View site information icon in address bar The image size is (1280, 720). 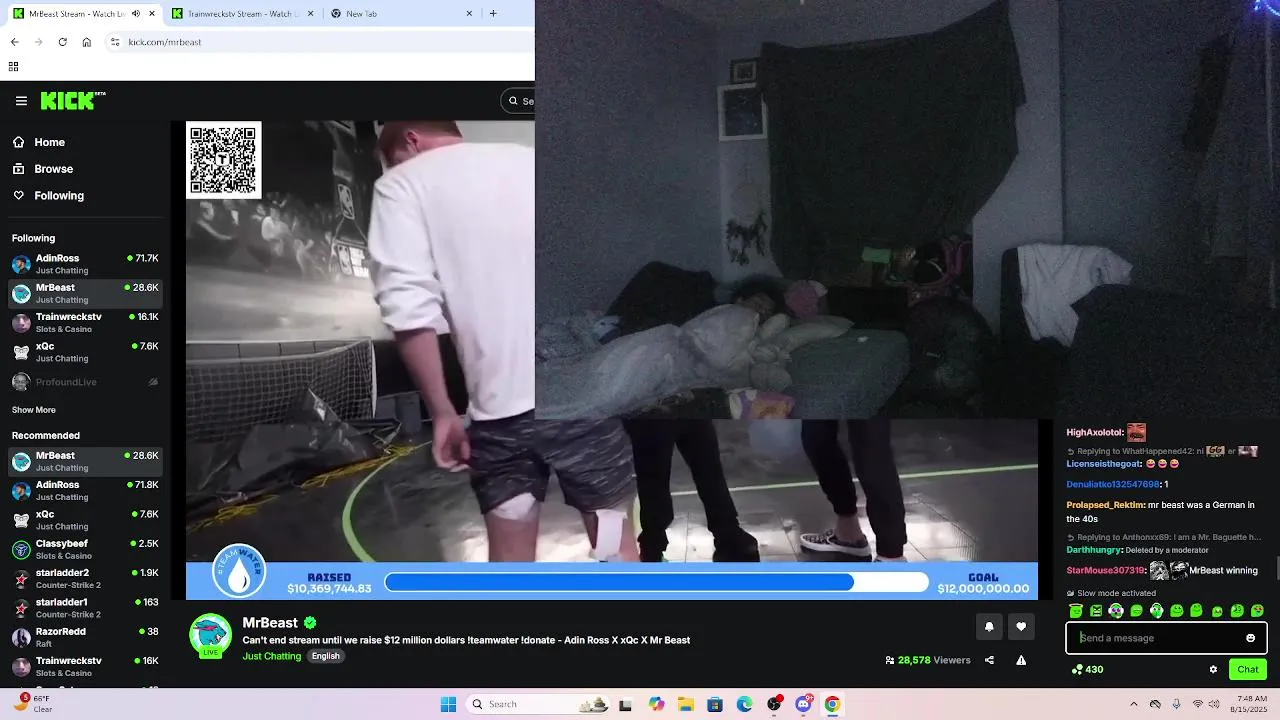tap(115, 42)
